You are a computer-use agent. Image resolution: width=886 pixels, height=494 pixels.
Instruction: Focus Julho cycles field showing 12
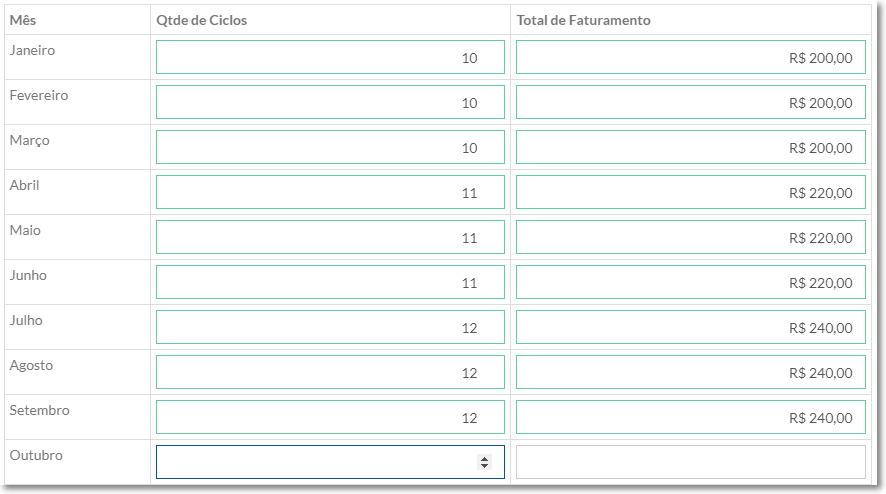click(330, 327)
